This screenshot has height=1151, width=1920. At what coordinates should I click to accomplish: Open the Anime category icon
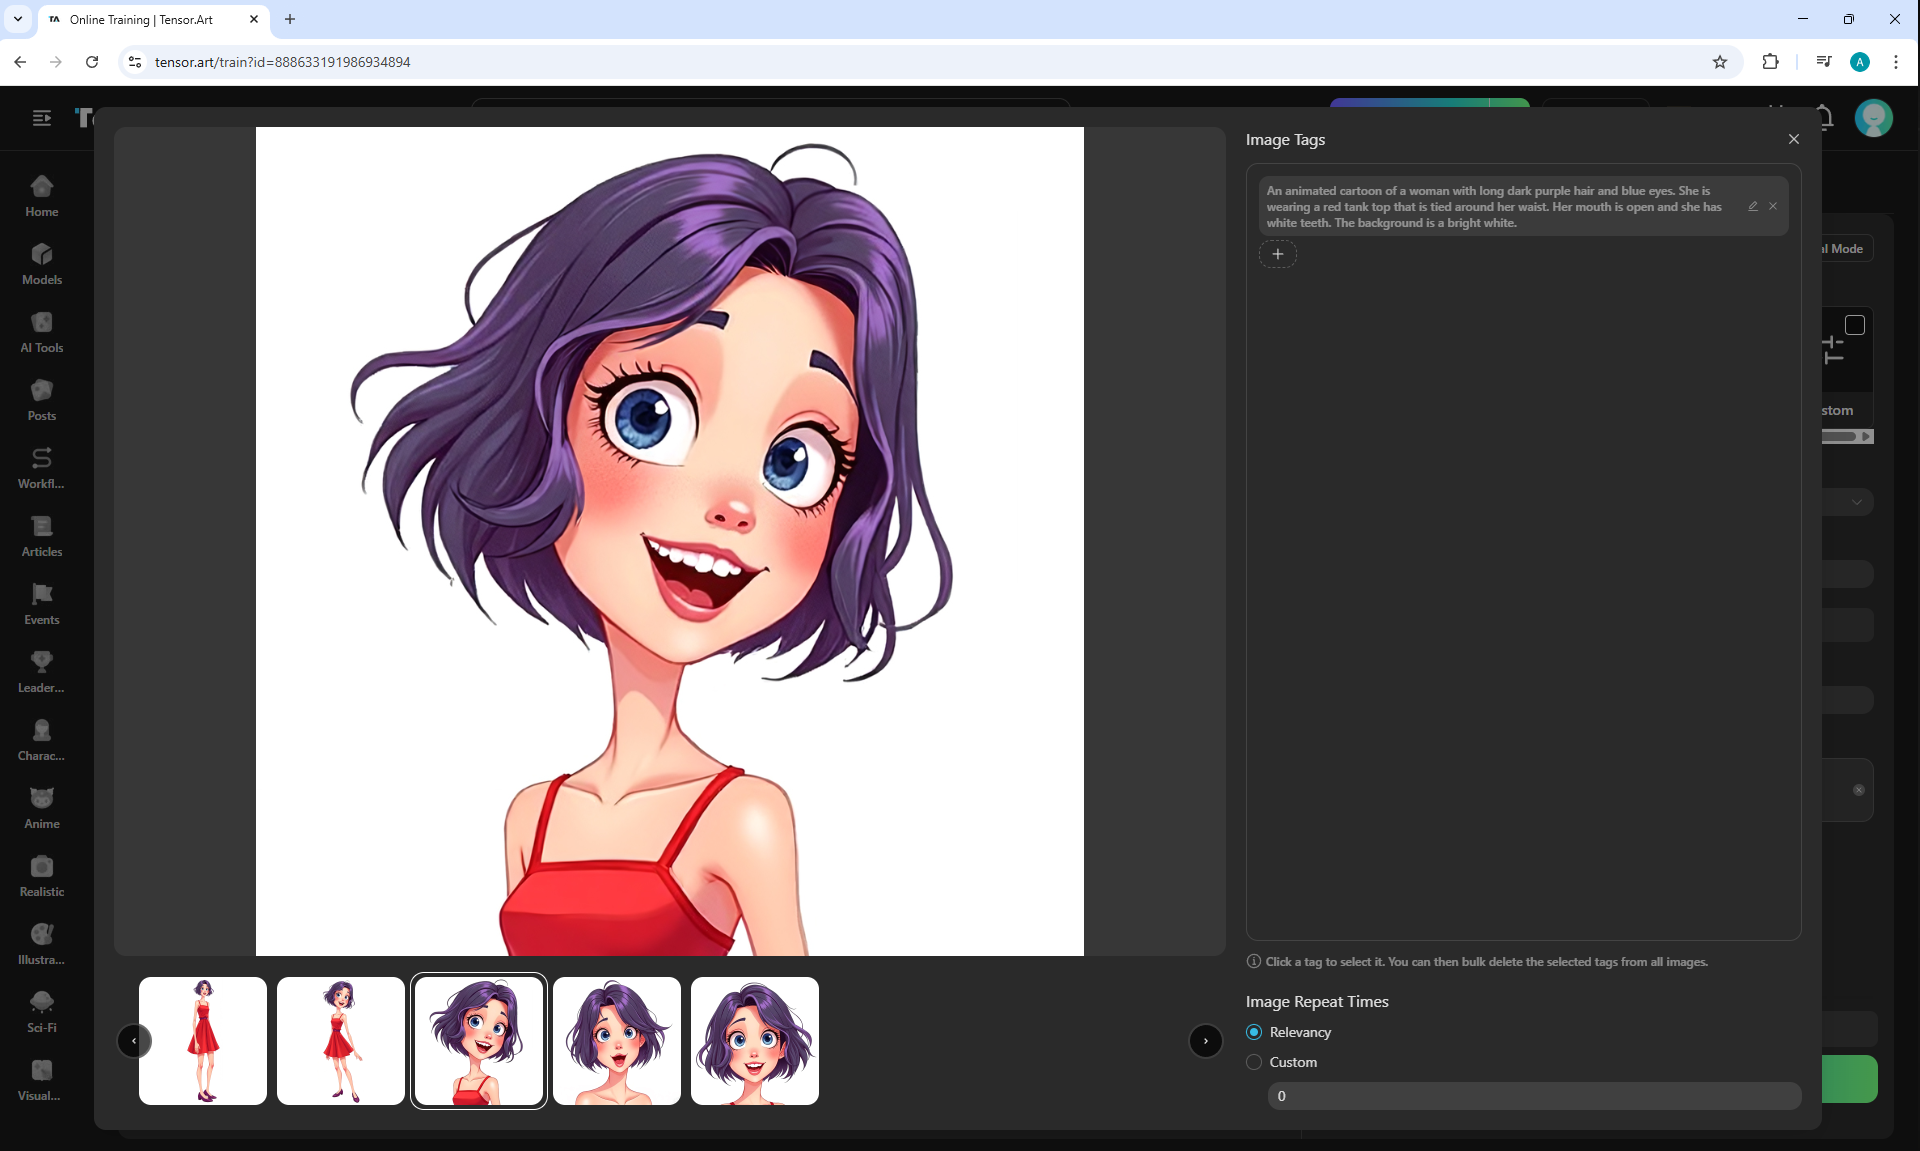pos(42,808)
